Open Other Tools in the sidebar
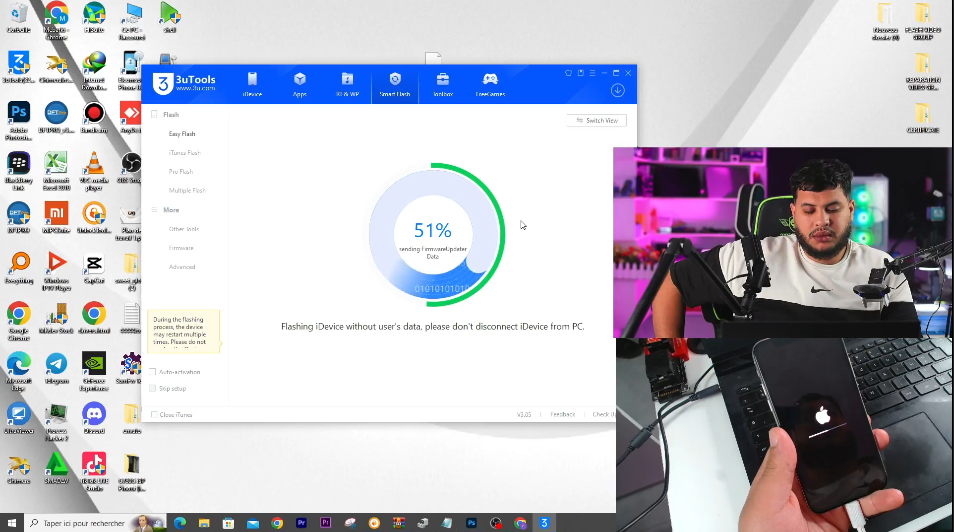The image size is (954, 532). tap(184, 229)
